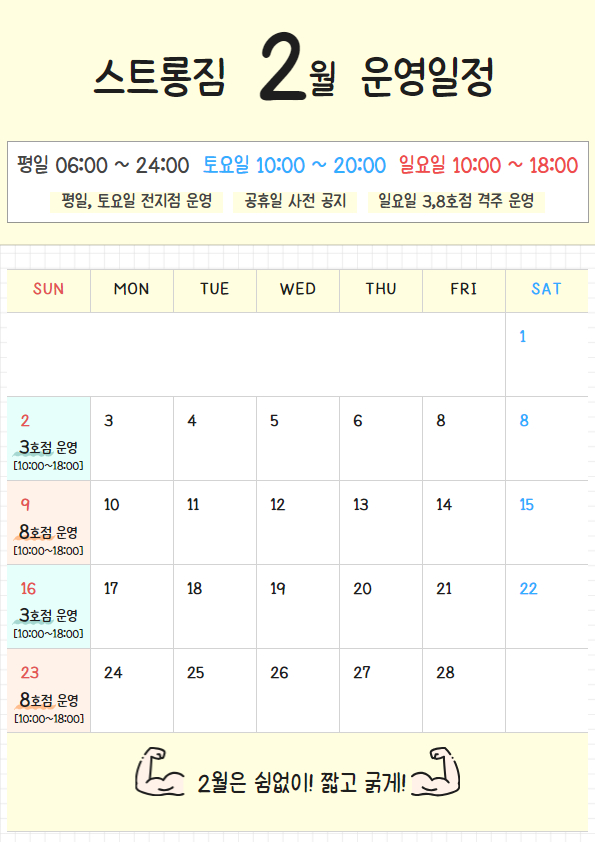Image resolution: width=595 pixels, height=842 pixels.
Task: Select Saturday February 1 cell
Action: (x=547, y=354)
